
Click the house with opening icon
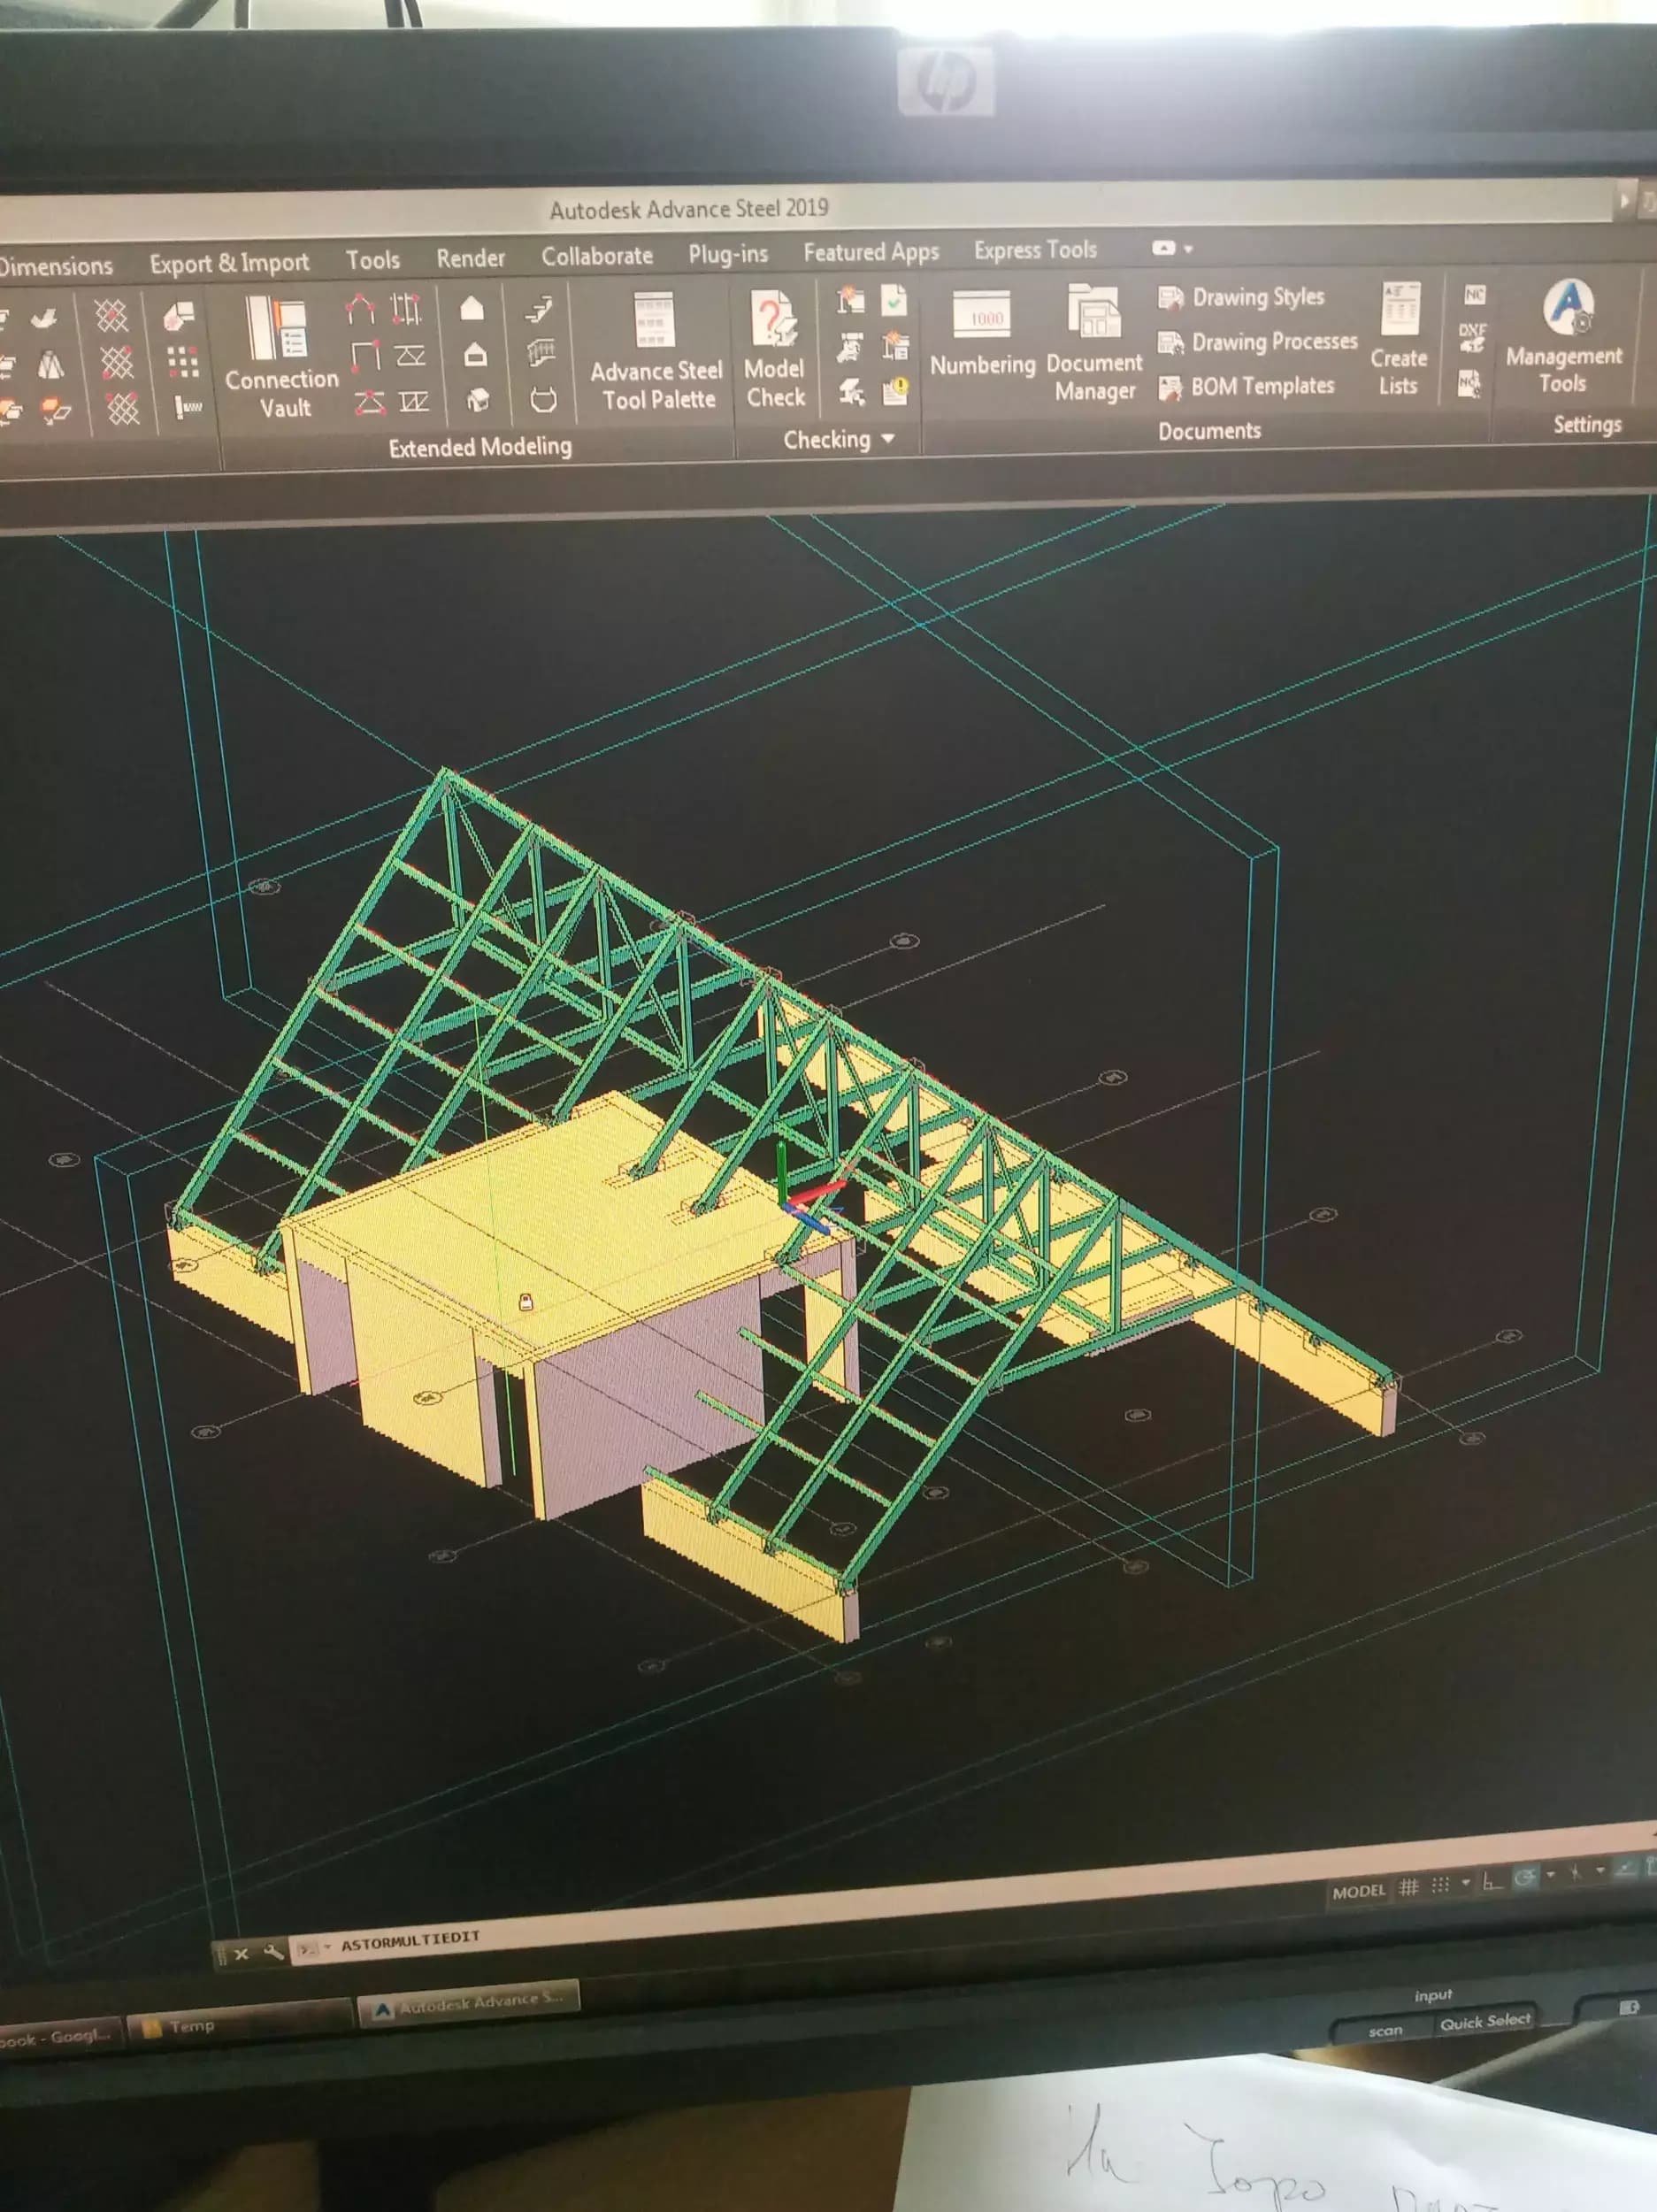pos(476,354)
